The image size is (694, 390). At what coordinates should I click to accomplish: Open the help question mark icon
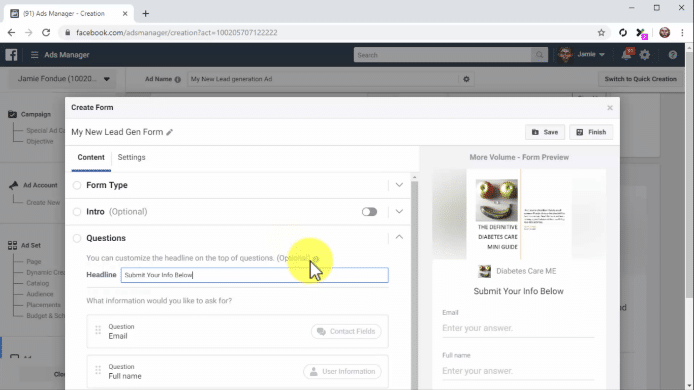[x=673, y=55]
